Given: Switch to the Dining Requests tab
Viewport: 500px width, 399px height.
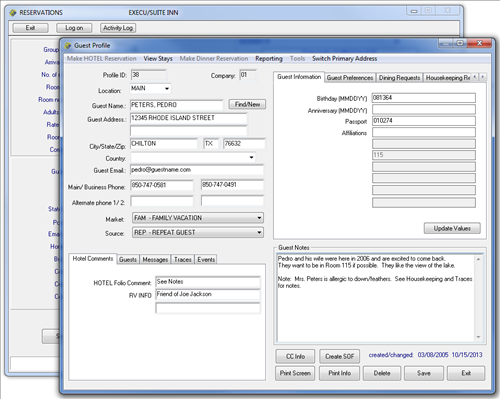Looking at the screenshot, I should click(399, 78).
